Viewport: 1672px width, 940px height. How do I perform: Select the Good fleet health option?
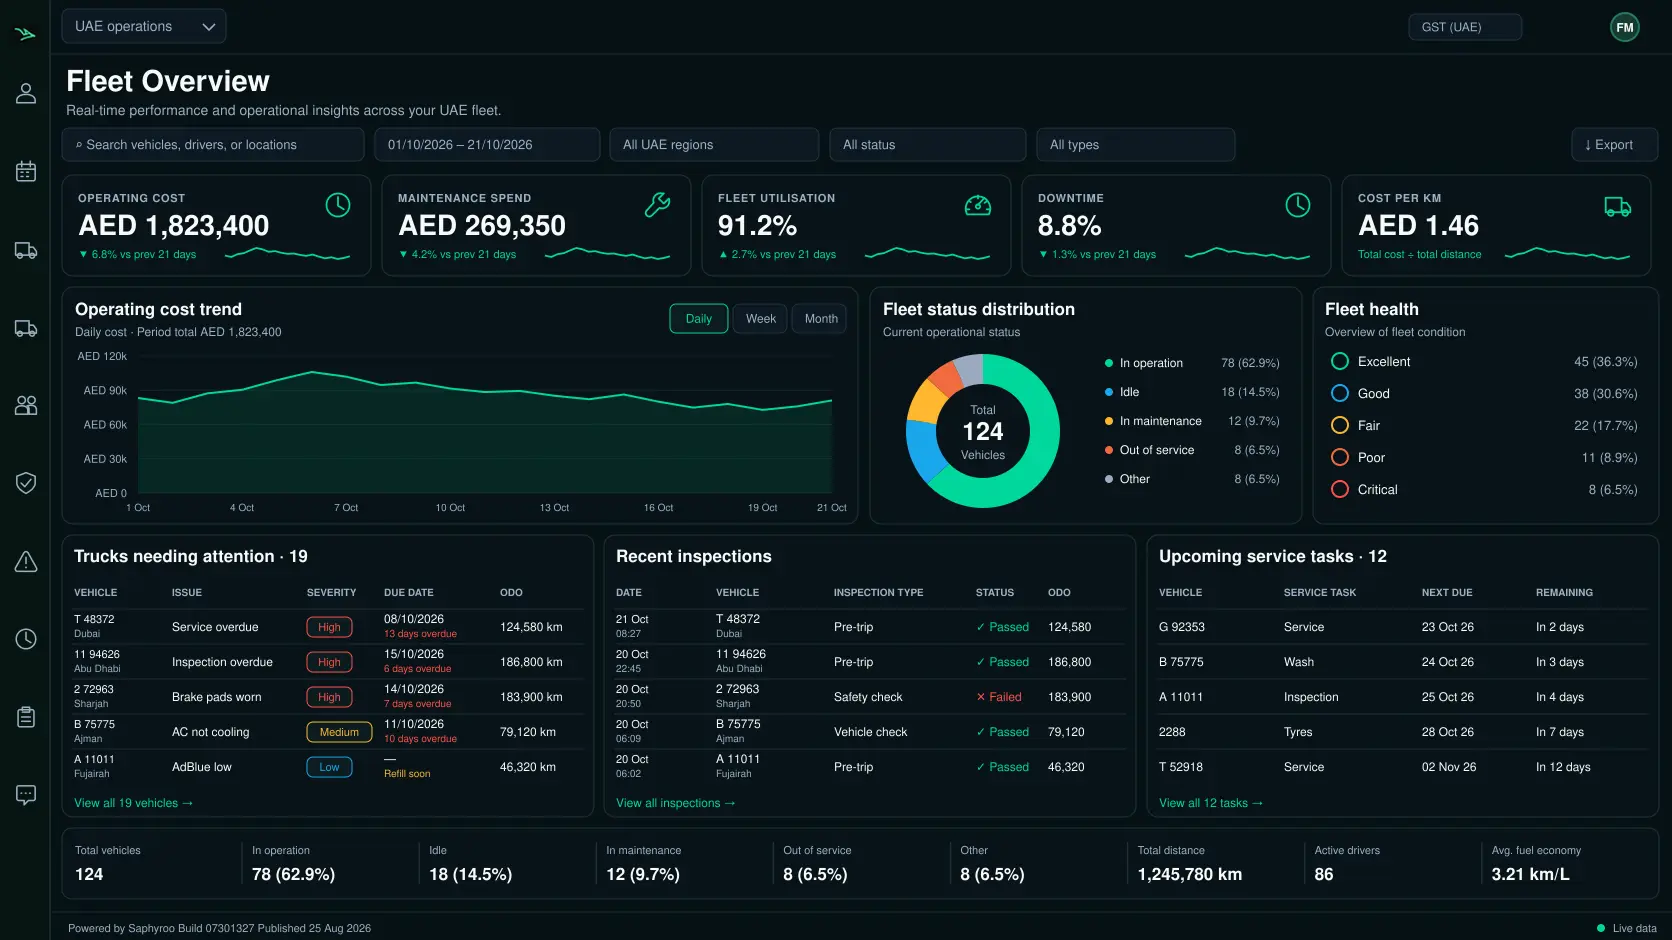(1340, 393)
